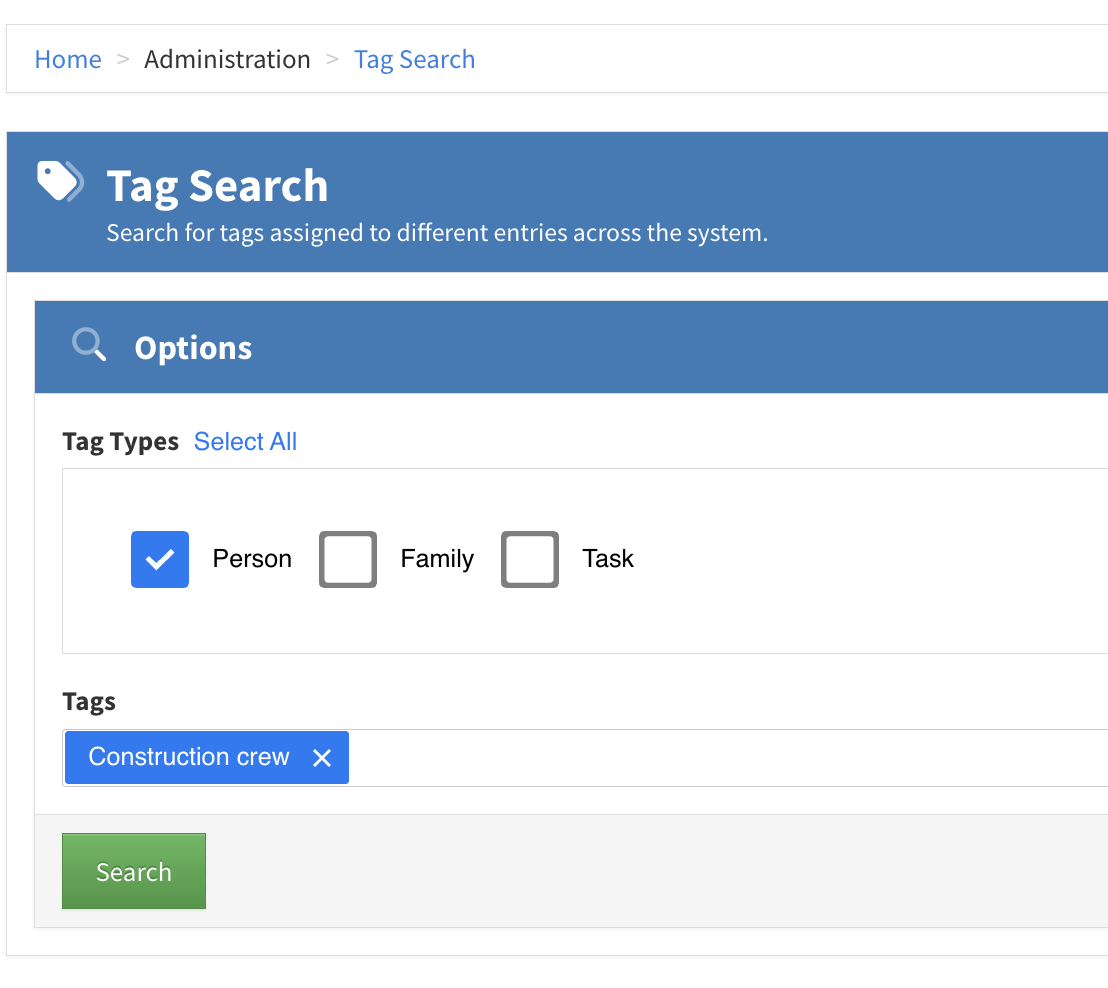1108x988 pixels.
Task: Click the Person checkbox label text
Action: [x=252, y=559]
